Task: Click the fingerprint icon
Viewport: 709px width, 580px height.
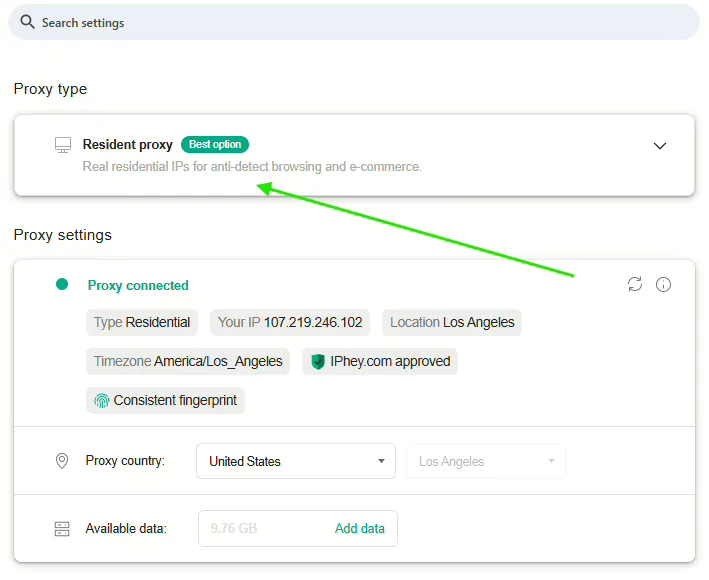Action: [102, 401]
